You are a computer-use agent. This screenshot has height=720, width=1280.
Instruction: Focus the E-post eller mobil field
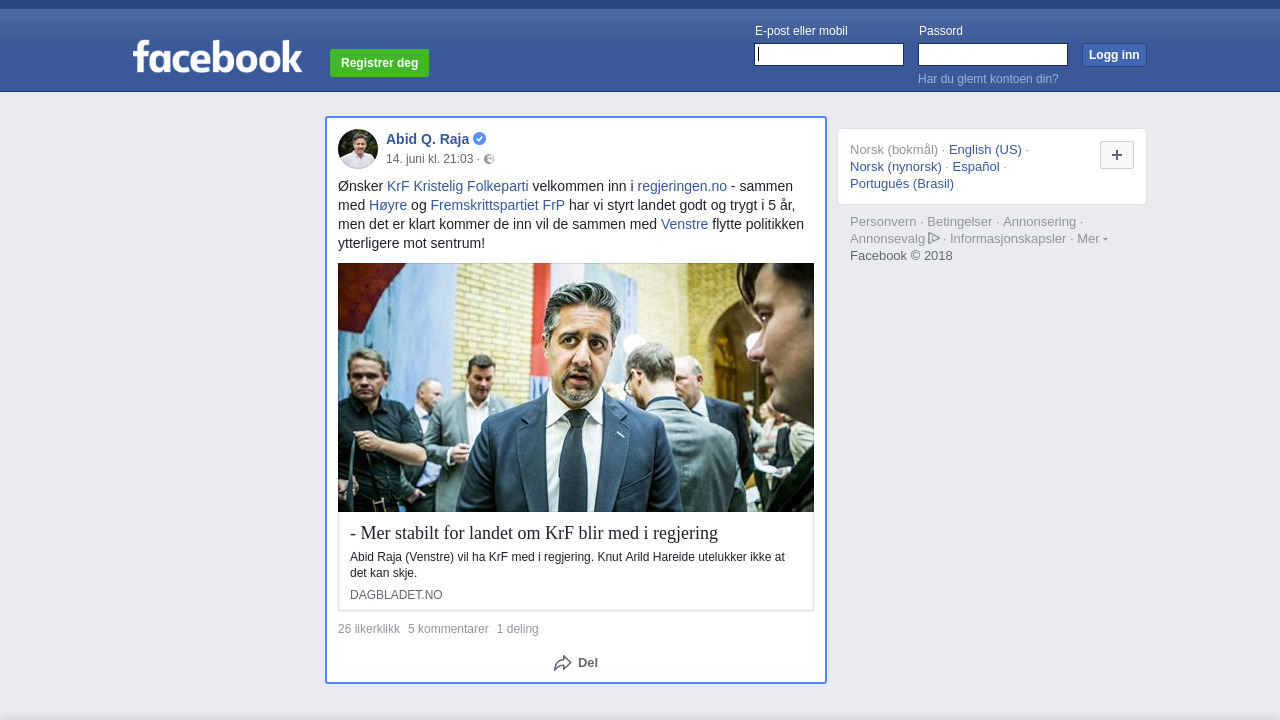[x=829, y=55]
